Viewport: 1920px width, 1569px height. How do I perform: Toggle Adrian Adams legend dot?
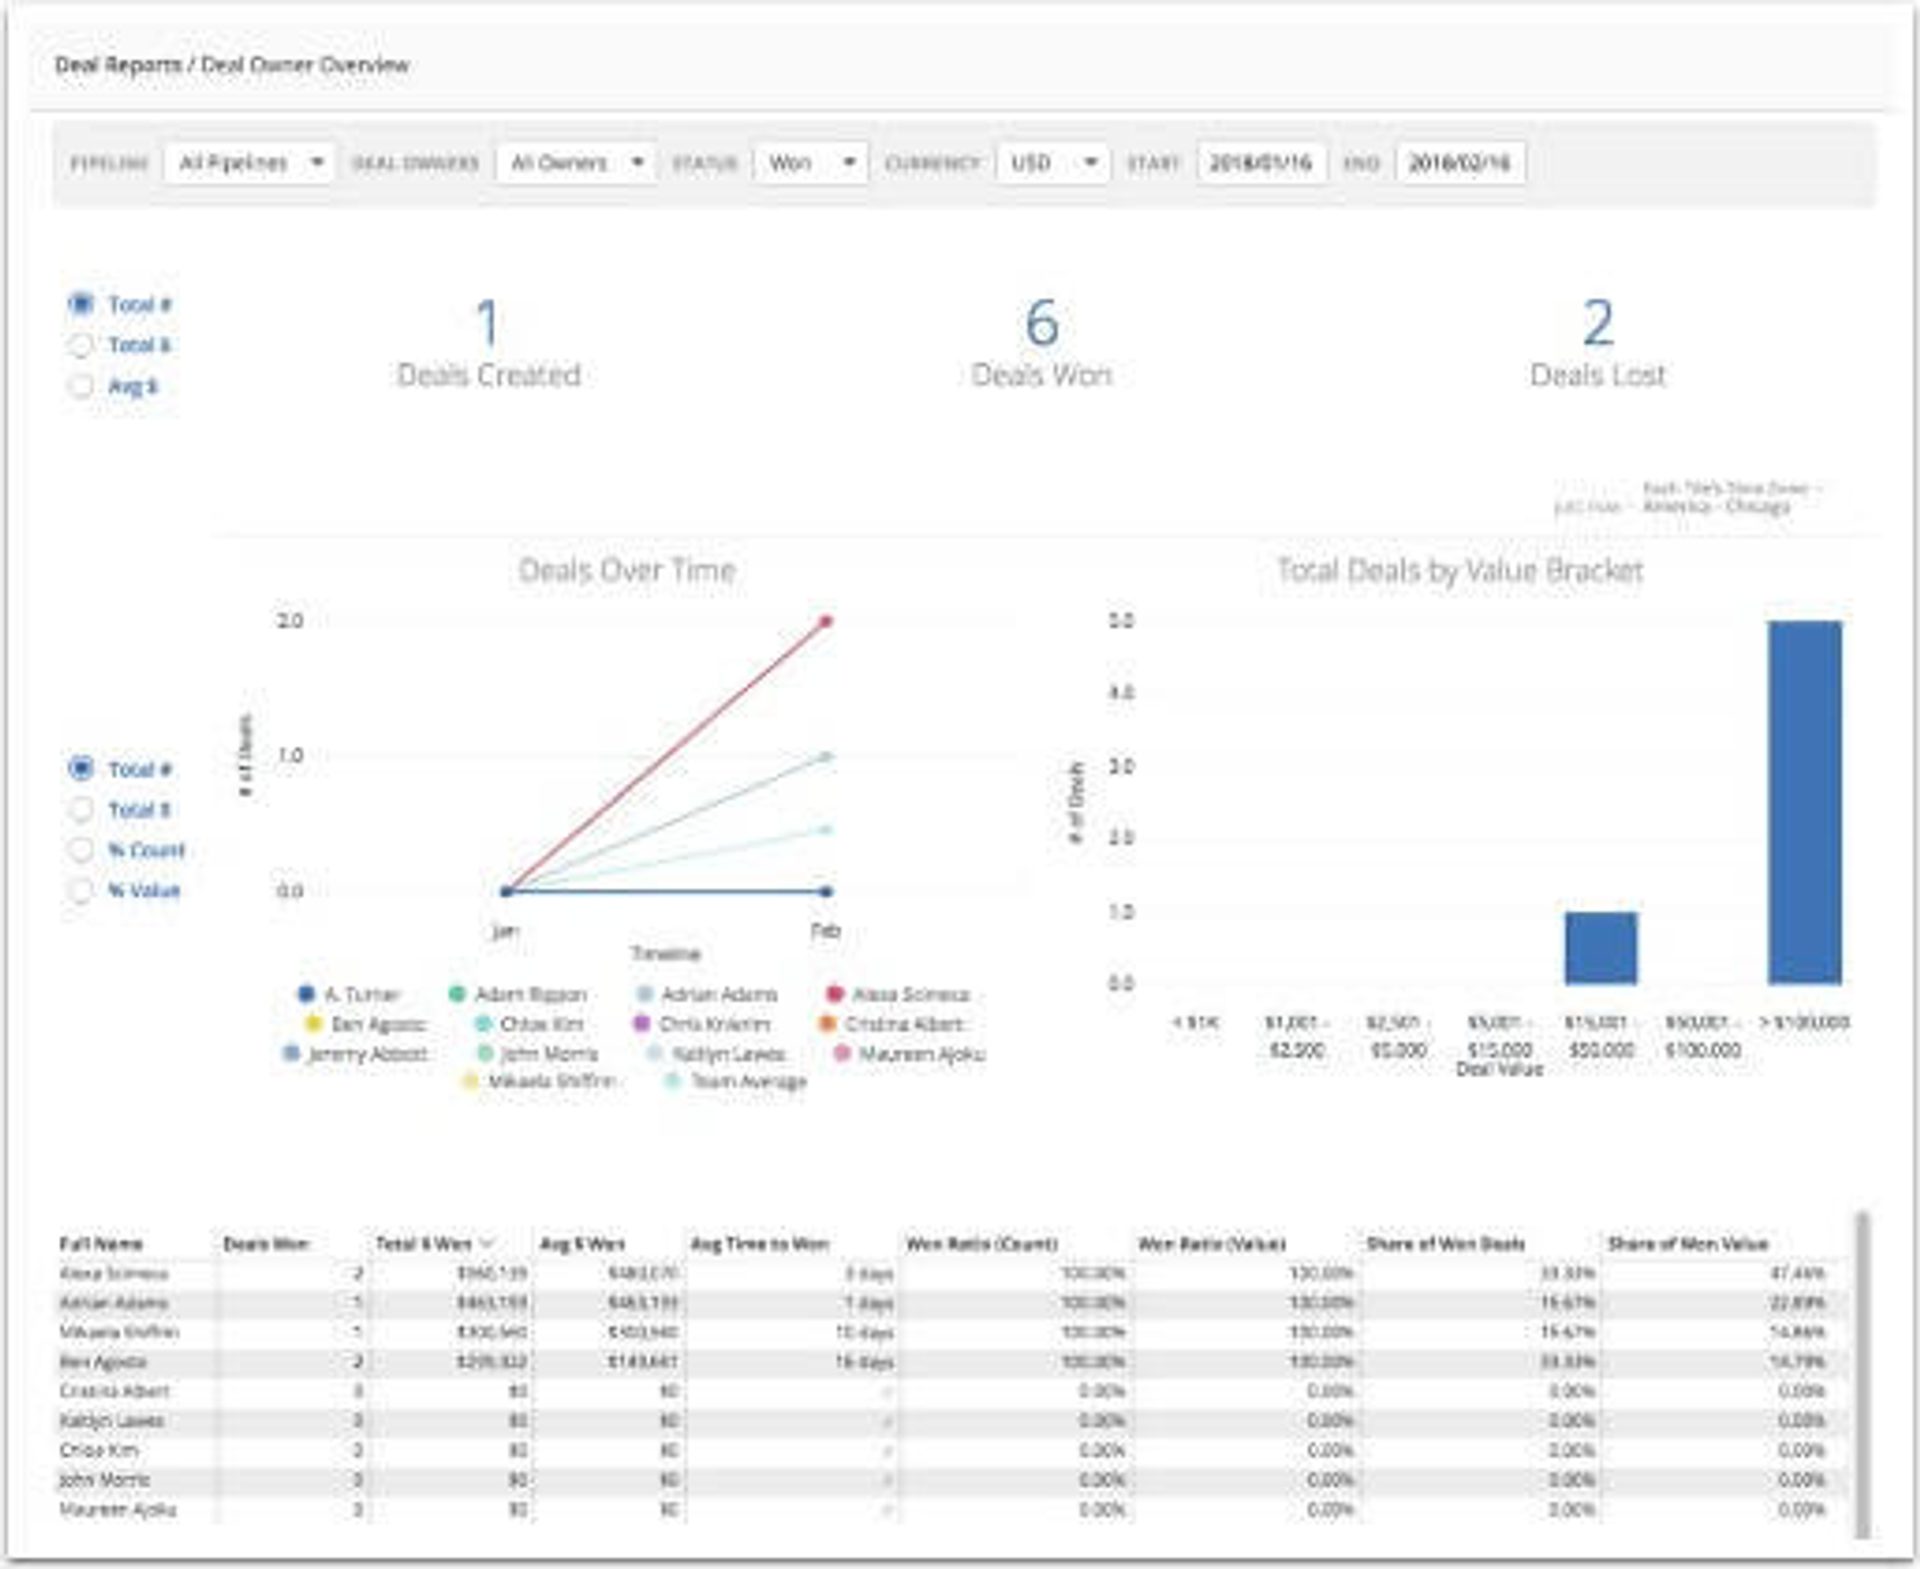(x=645, y=994)
